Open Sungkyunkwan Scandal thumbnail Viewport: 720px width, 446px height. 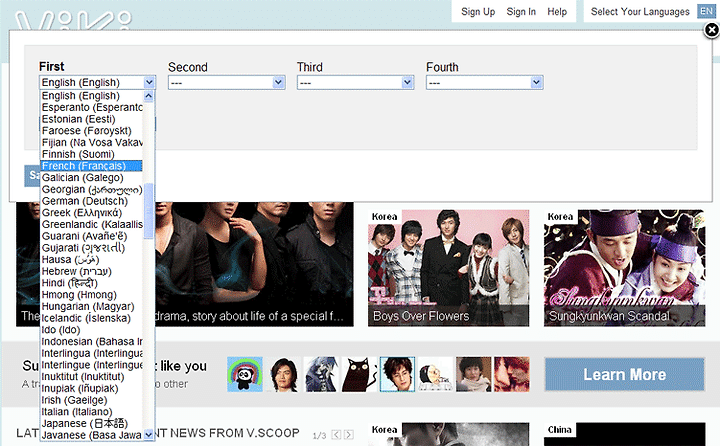624,268
